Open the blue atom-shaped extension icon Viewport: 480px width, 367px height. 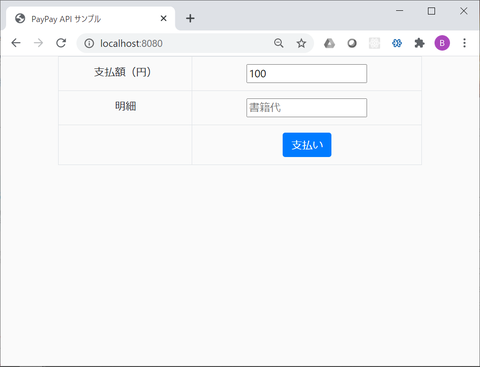click(x=397, y=43)
